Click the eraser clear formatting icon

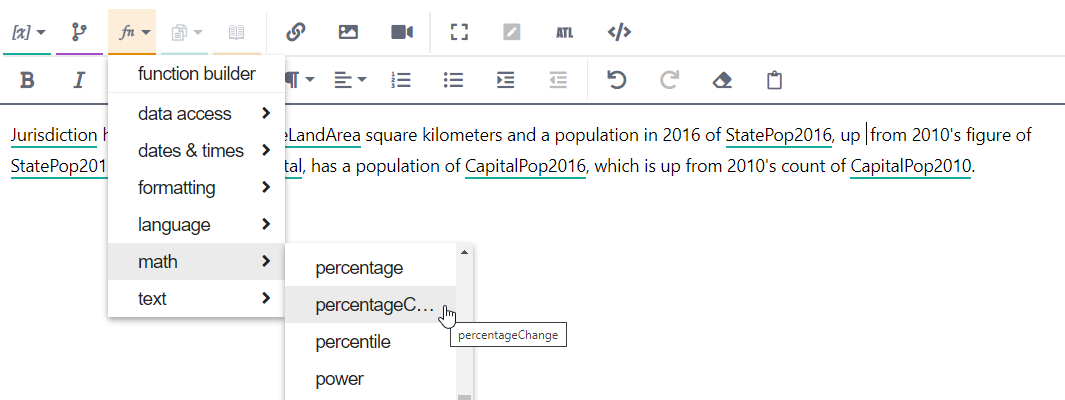click(x=722, y=80)
